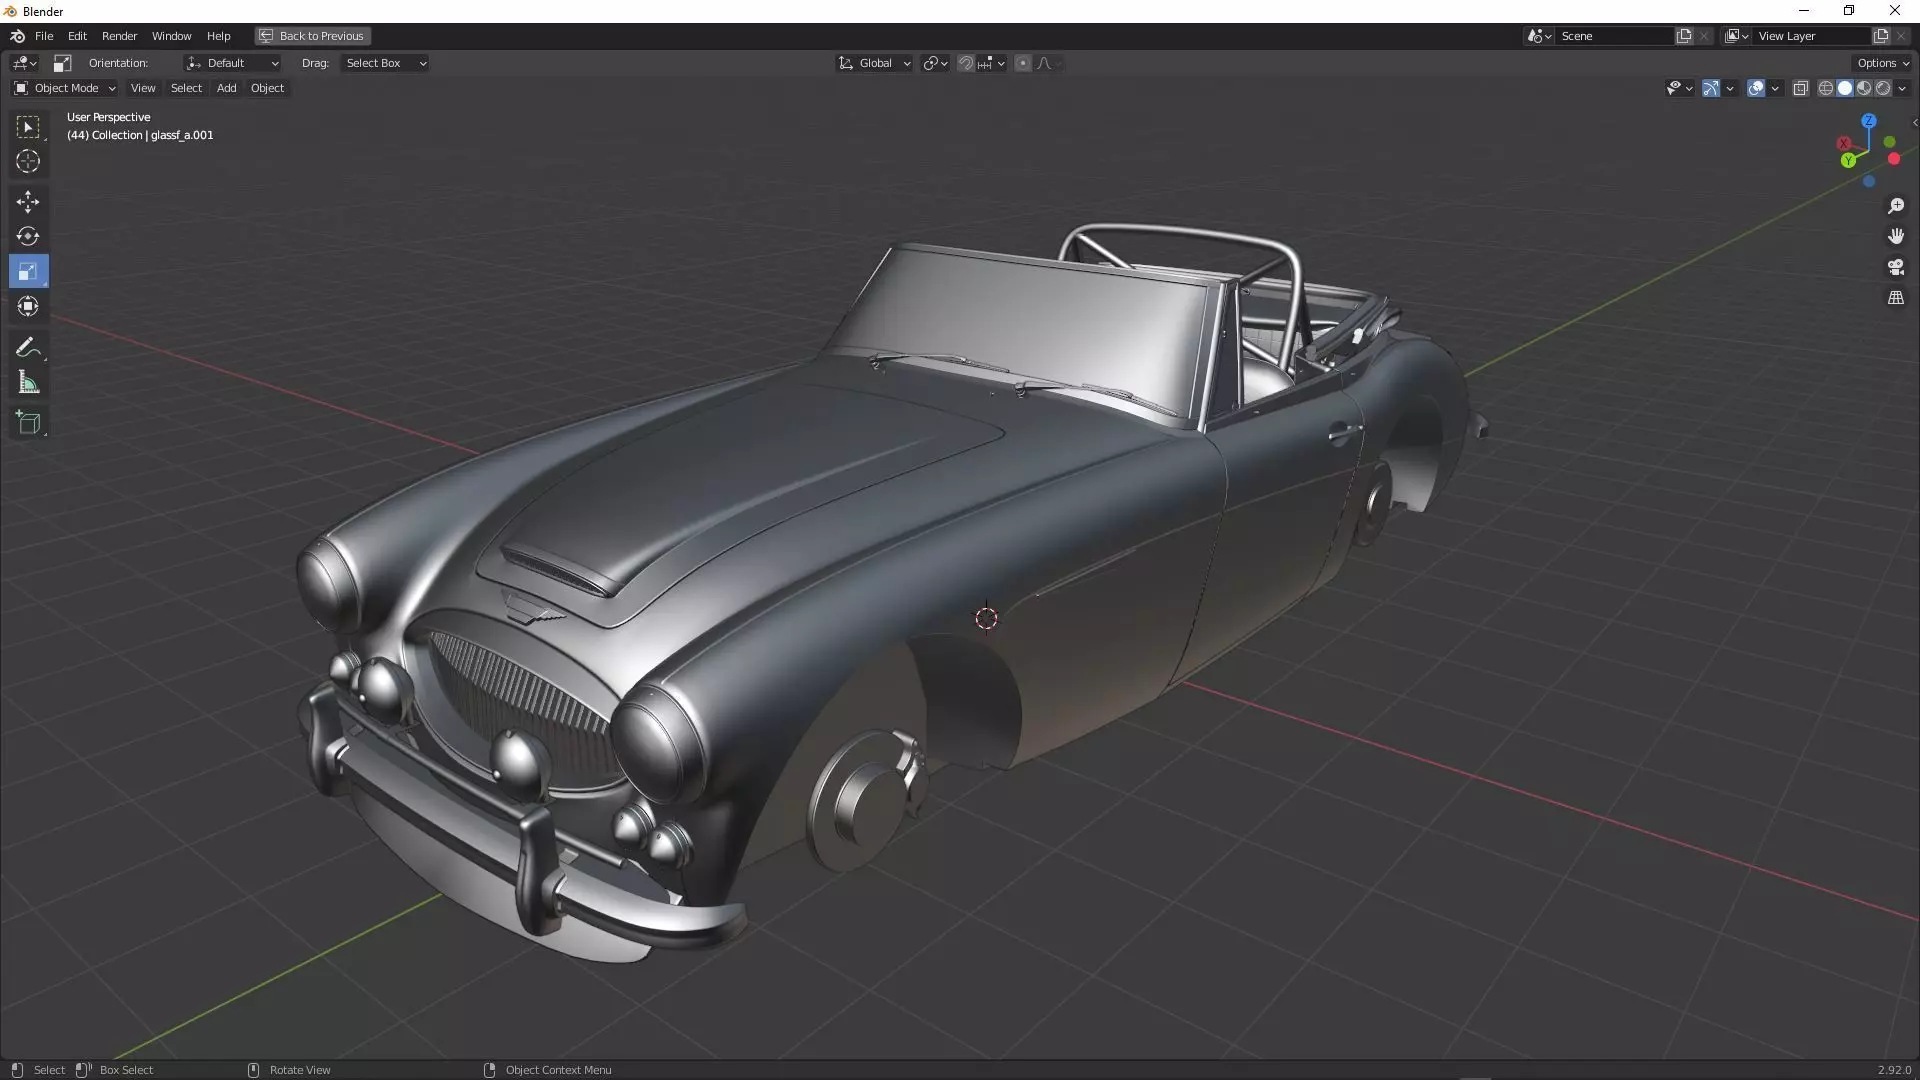Select the Transform tool
Image resolution: width=1920 pixels, height=1080 pixels.
click(28, 306)
